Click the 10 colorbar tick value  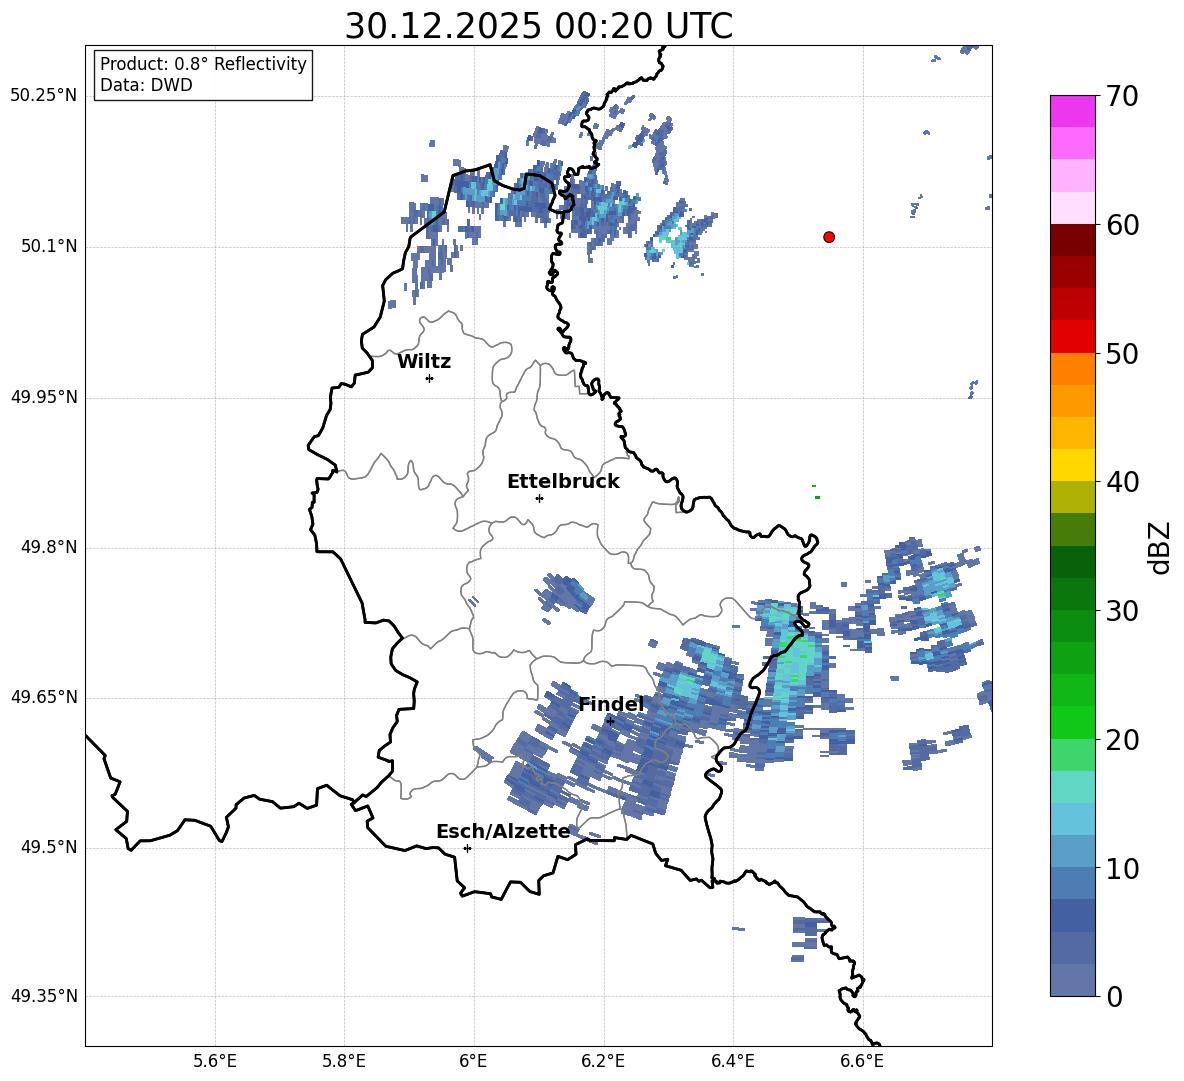(1123, 869)
